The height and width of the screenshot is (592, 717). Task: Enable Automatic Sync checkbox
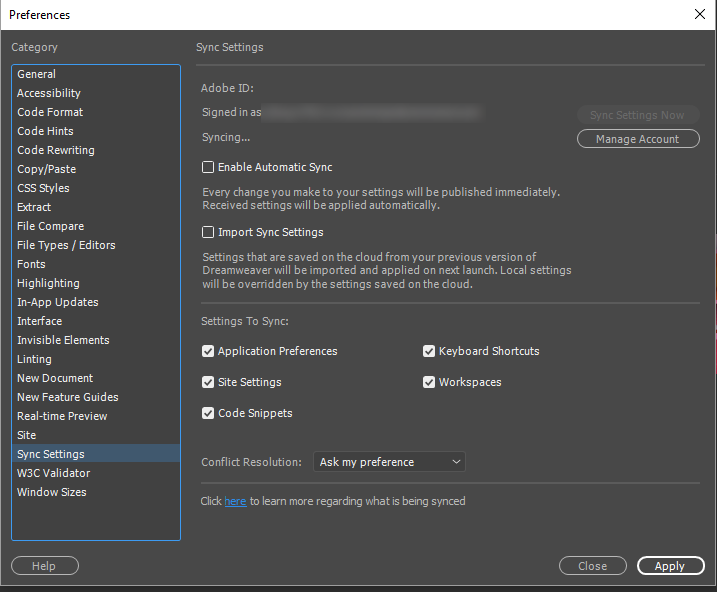coord(208,168)
